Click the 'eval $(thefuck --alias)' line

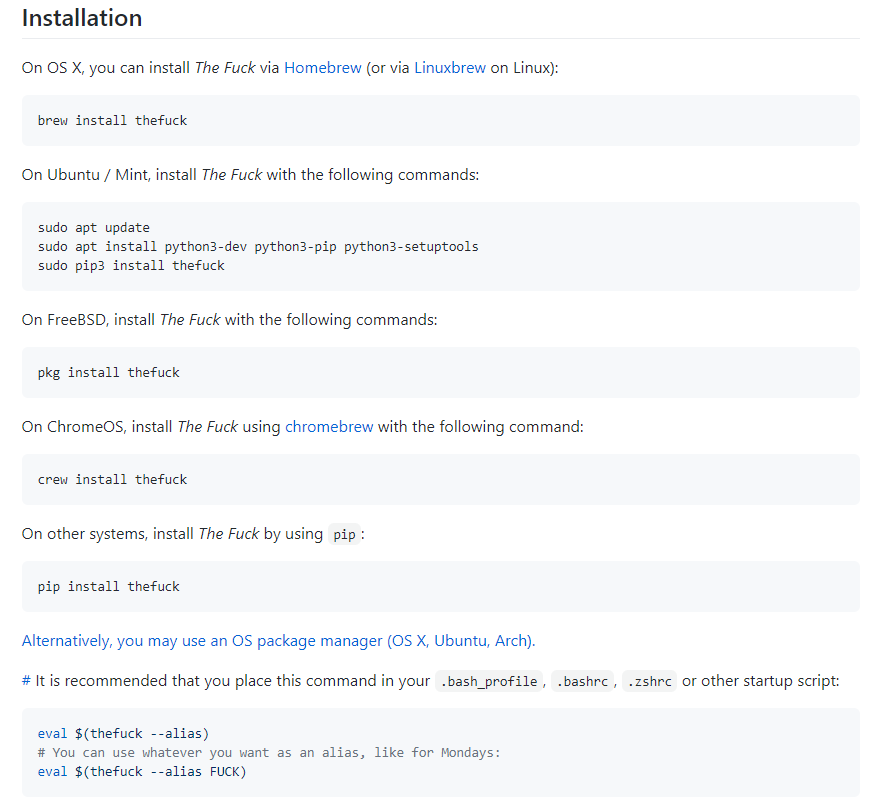123,734
